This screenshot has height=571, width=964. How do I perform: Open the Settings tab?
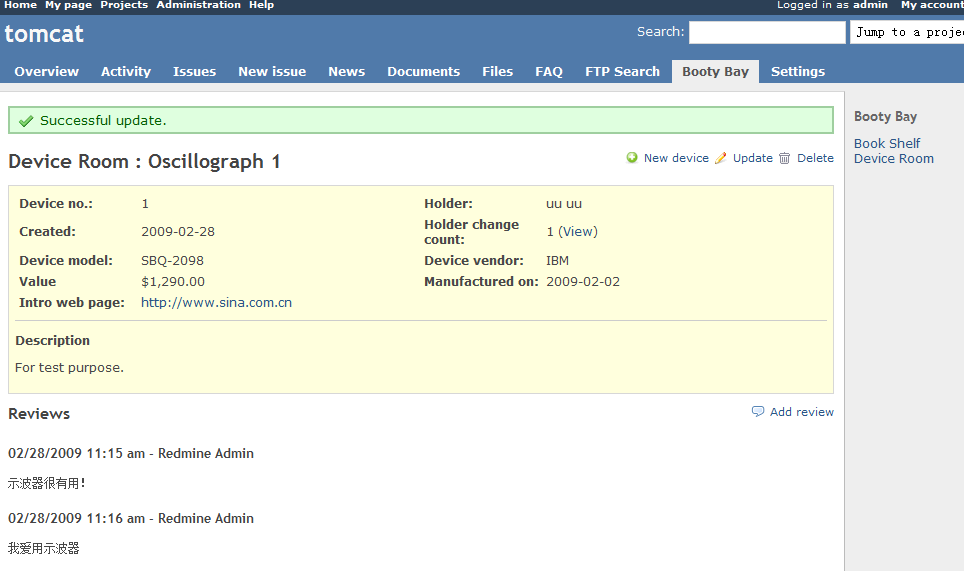pyautogui.click(x=797, y=72)
